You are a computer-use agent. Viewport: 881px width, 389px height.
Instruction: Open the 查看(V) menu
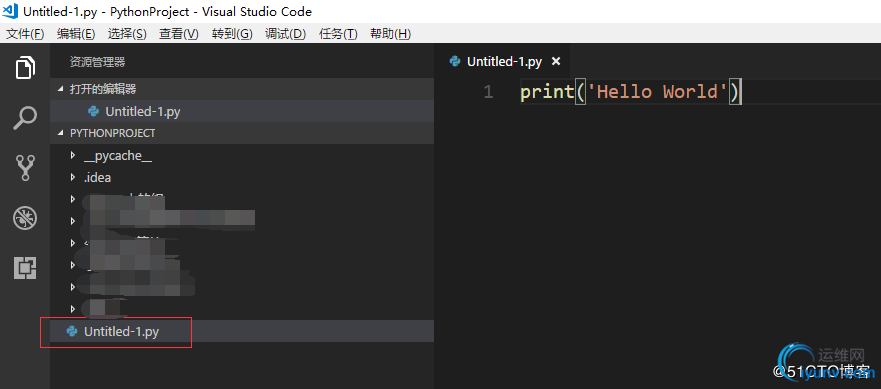[x=179, y=34]
